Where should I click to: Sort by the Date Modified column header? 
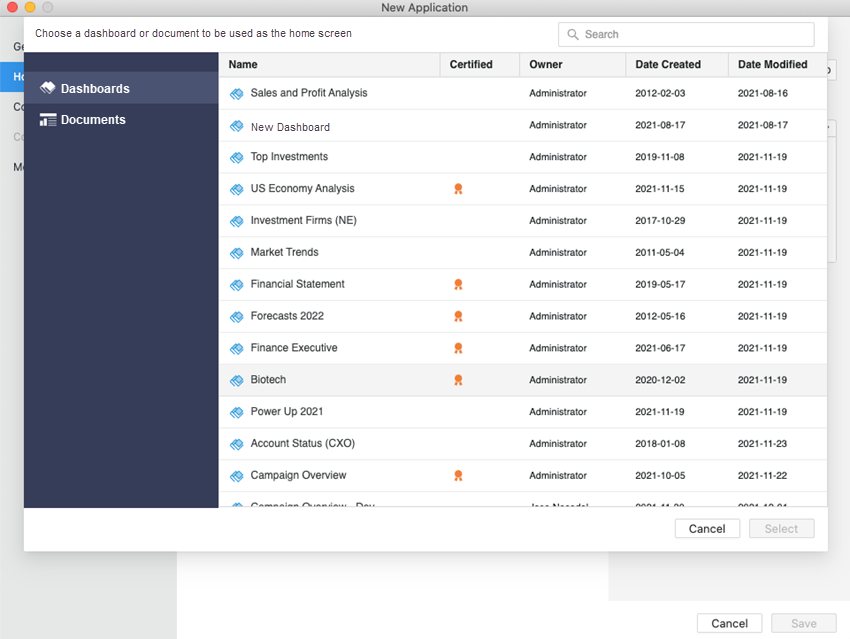(x=772, y=64)
